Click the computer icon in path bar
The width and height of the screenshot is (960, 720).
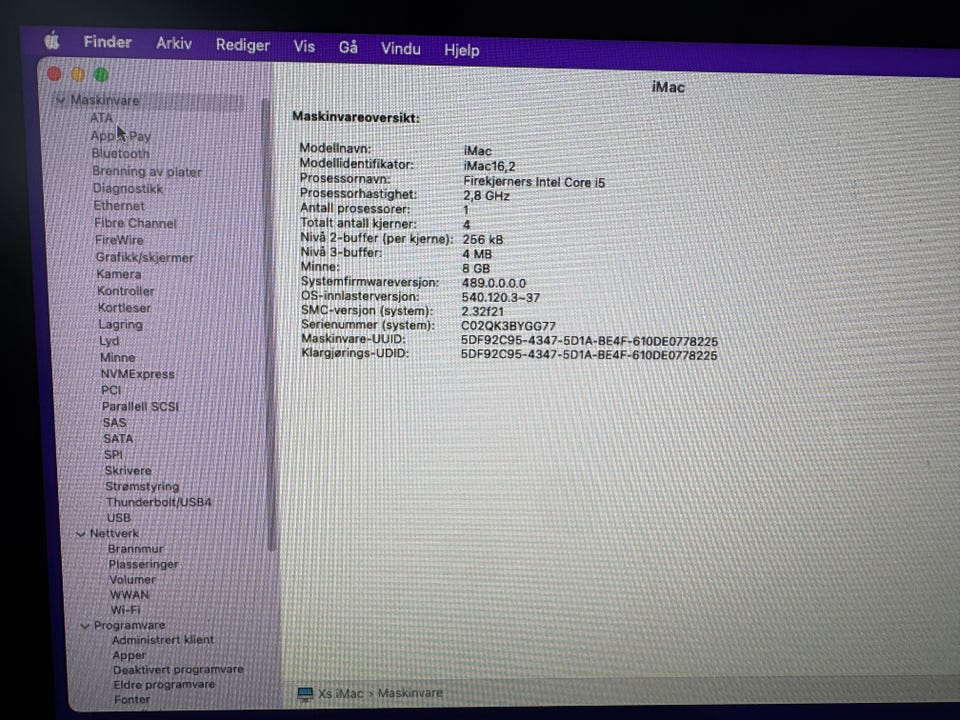point(305,693)
